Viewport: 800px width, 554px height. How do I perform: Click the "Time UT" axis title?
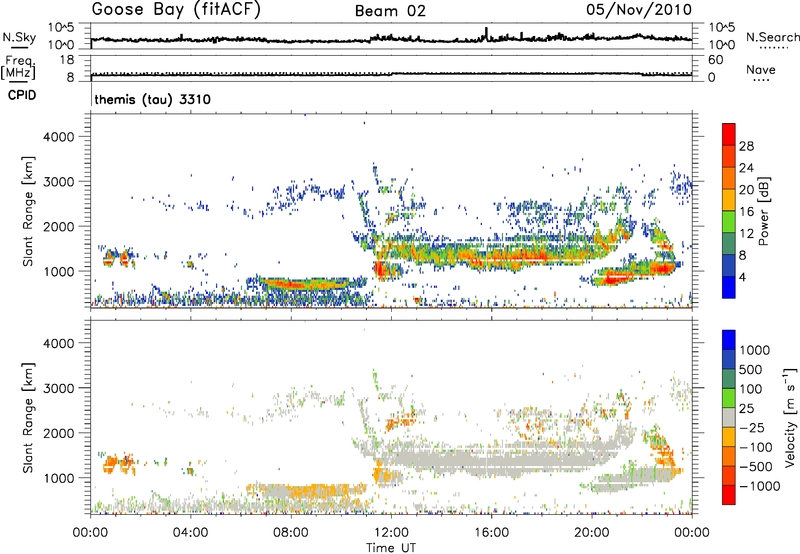click(391, 548)
